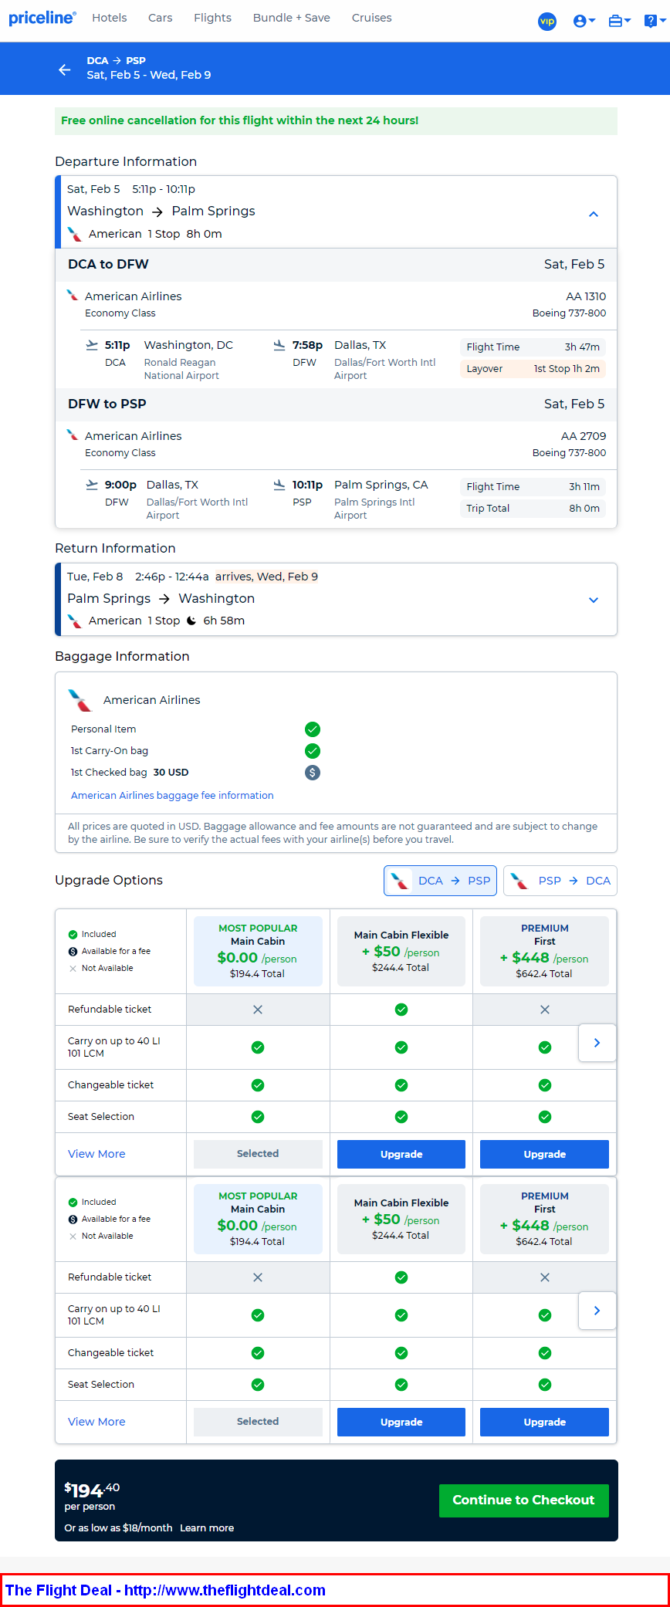Viewport: 670px width, 1607px height.
Task: Open the Cruises menu item
Action: [371, 18]
